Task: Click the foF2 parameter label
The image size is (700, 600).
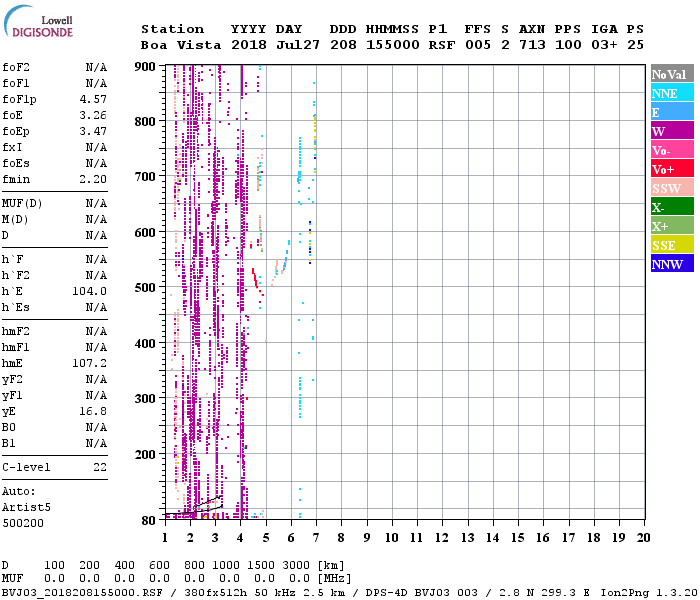Action: pos(16,67)
